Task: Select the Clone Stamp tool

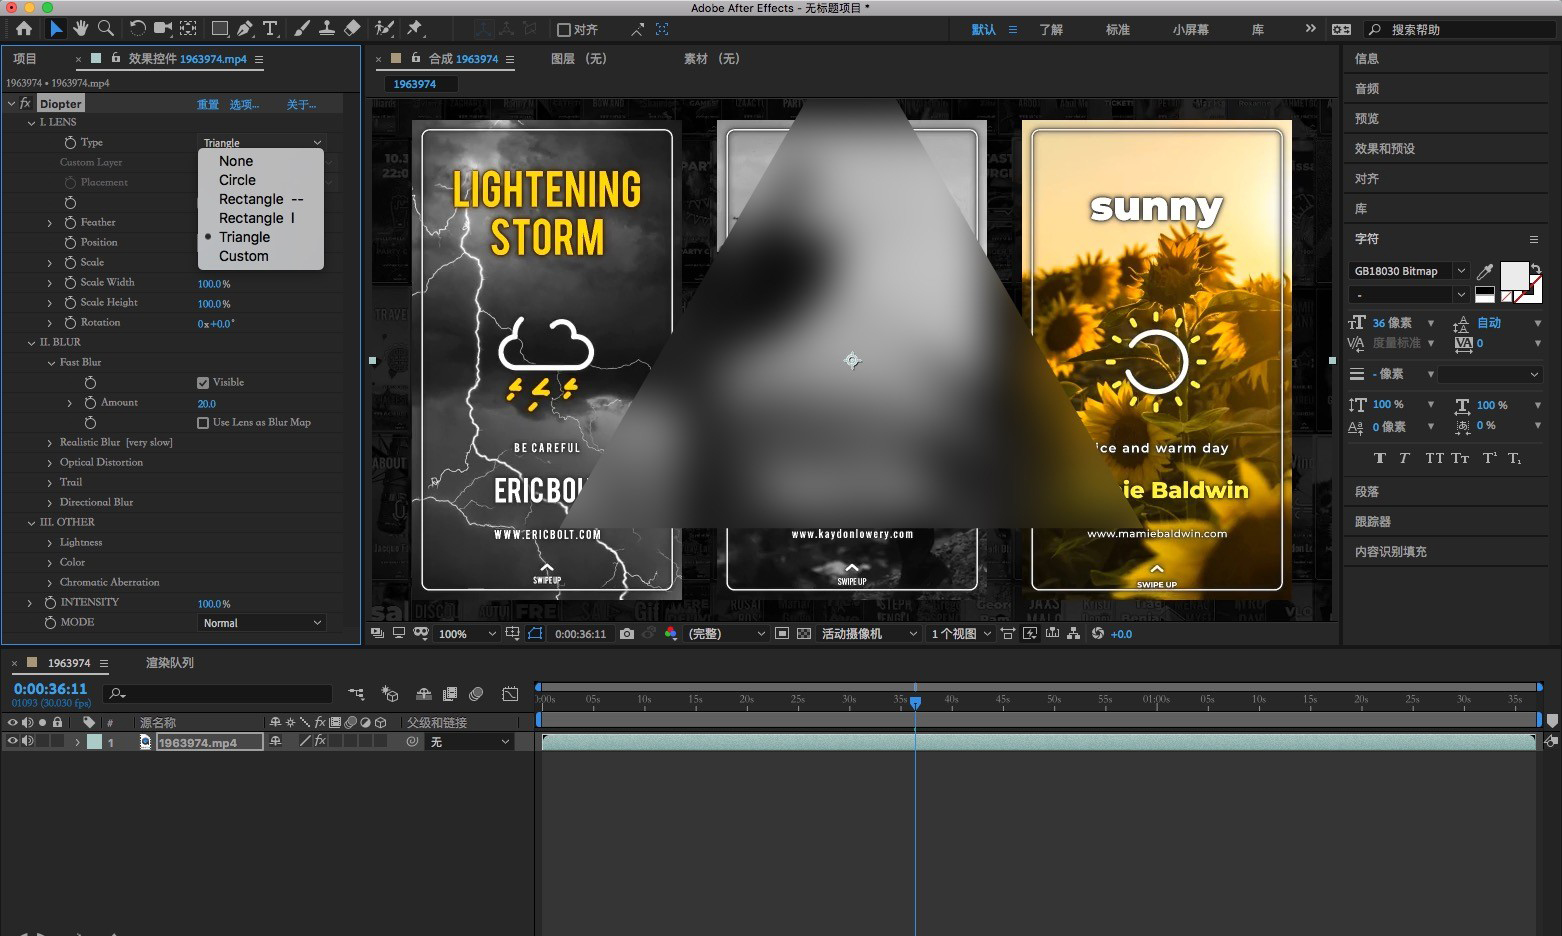Action: (326, 29)
